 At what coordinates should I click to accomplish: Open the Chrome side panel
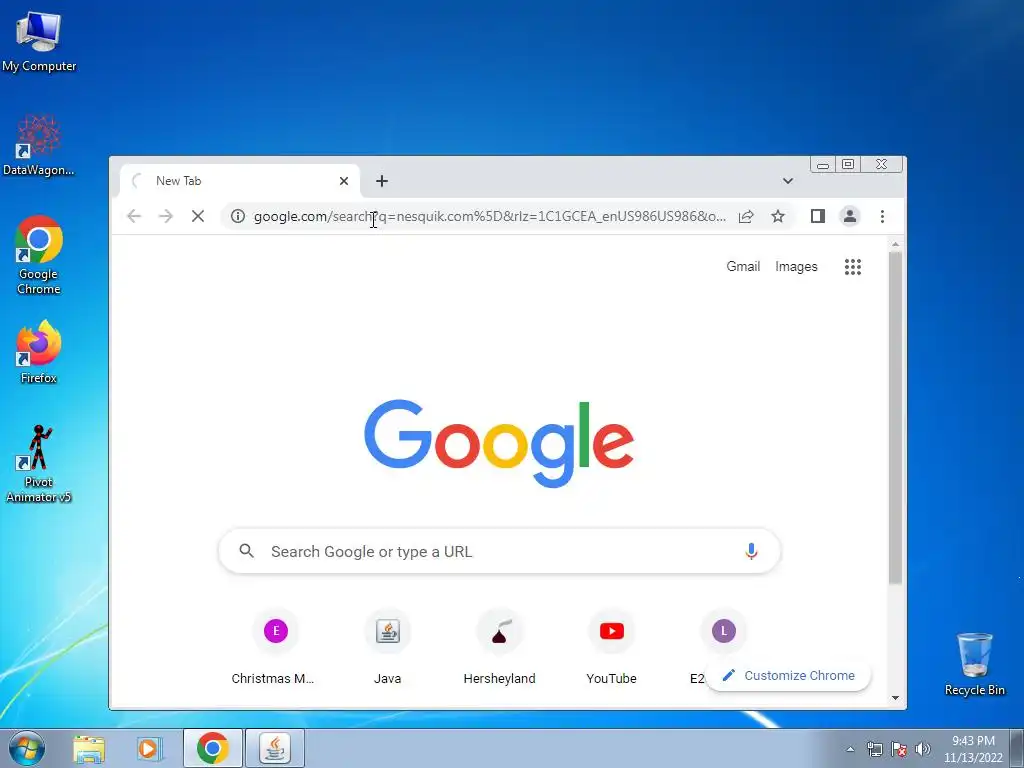(818, 216)
